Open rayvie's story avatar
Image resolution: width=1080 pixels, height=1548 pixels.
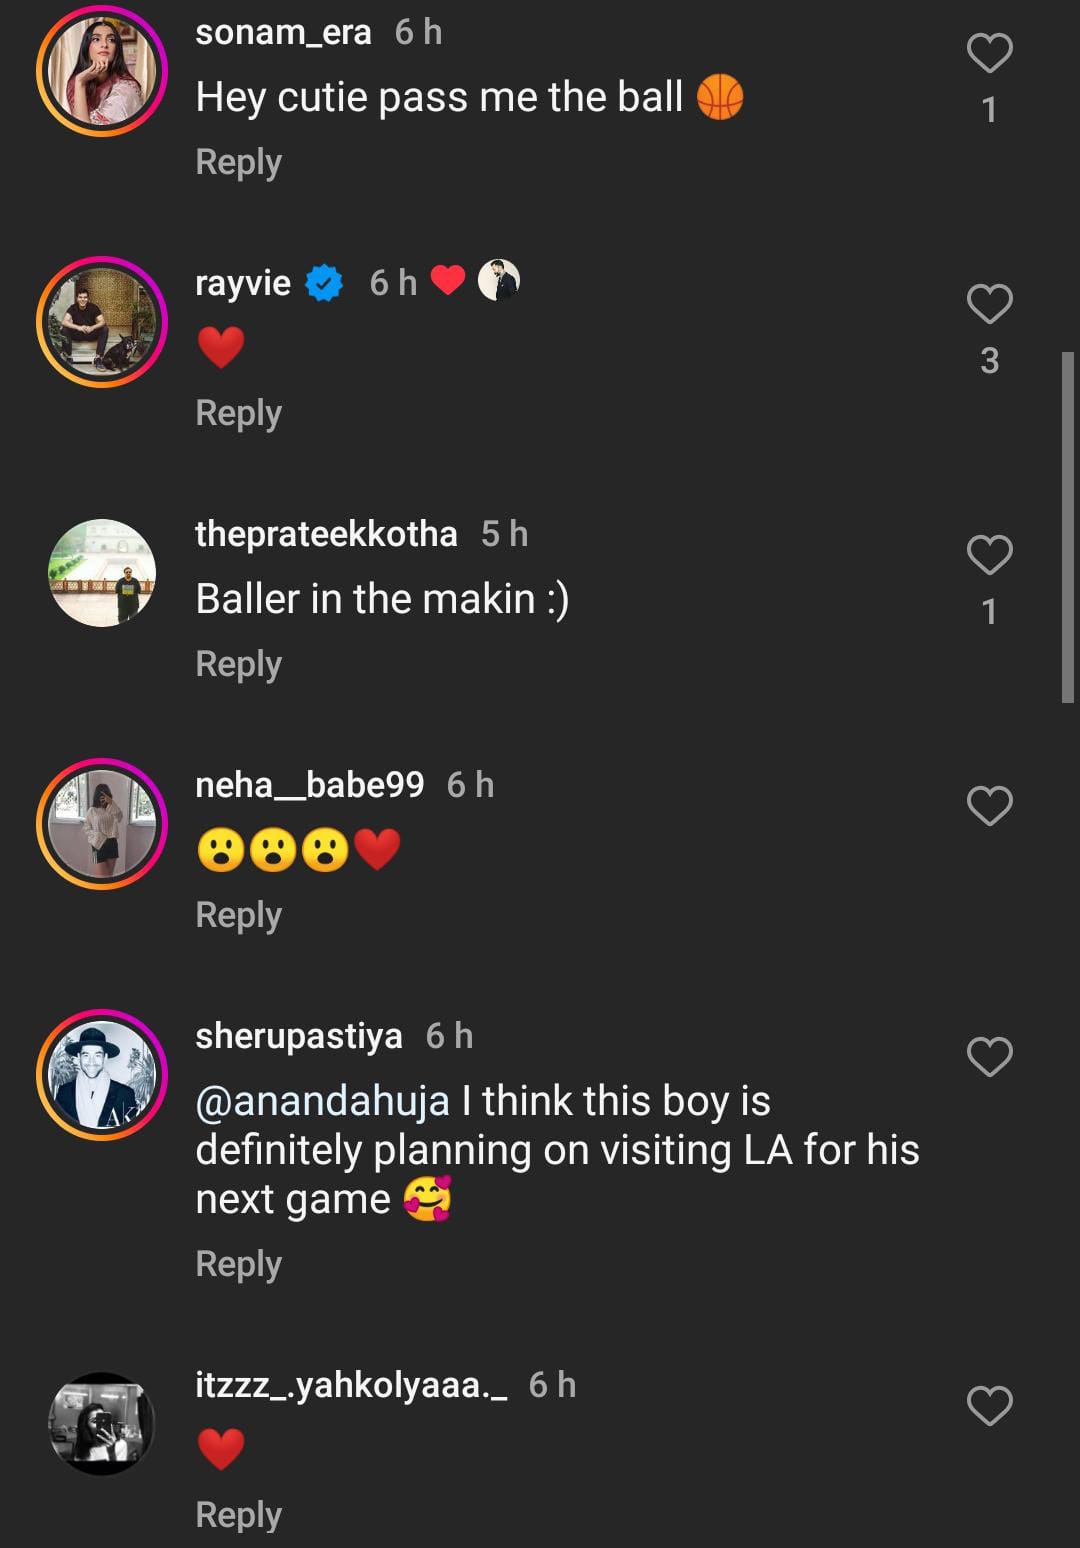pyautogui.click(x=102, y=322)
